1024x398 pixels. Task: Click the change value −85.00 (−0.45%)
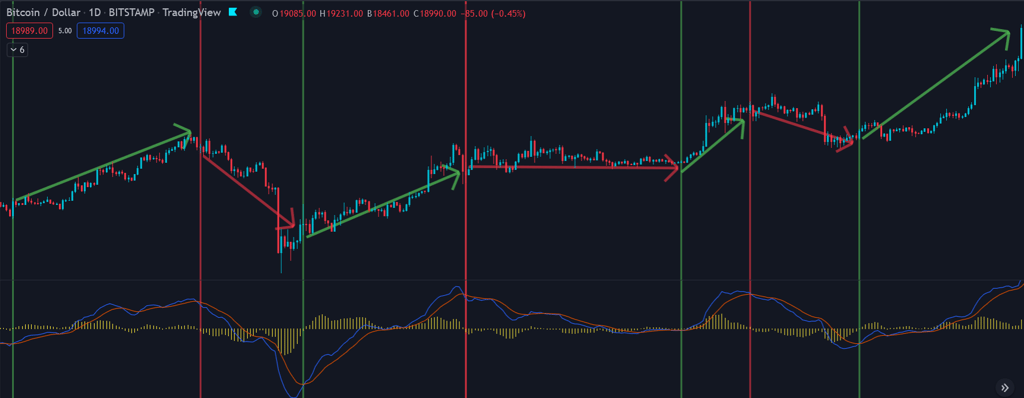tap(494, 13)
